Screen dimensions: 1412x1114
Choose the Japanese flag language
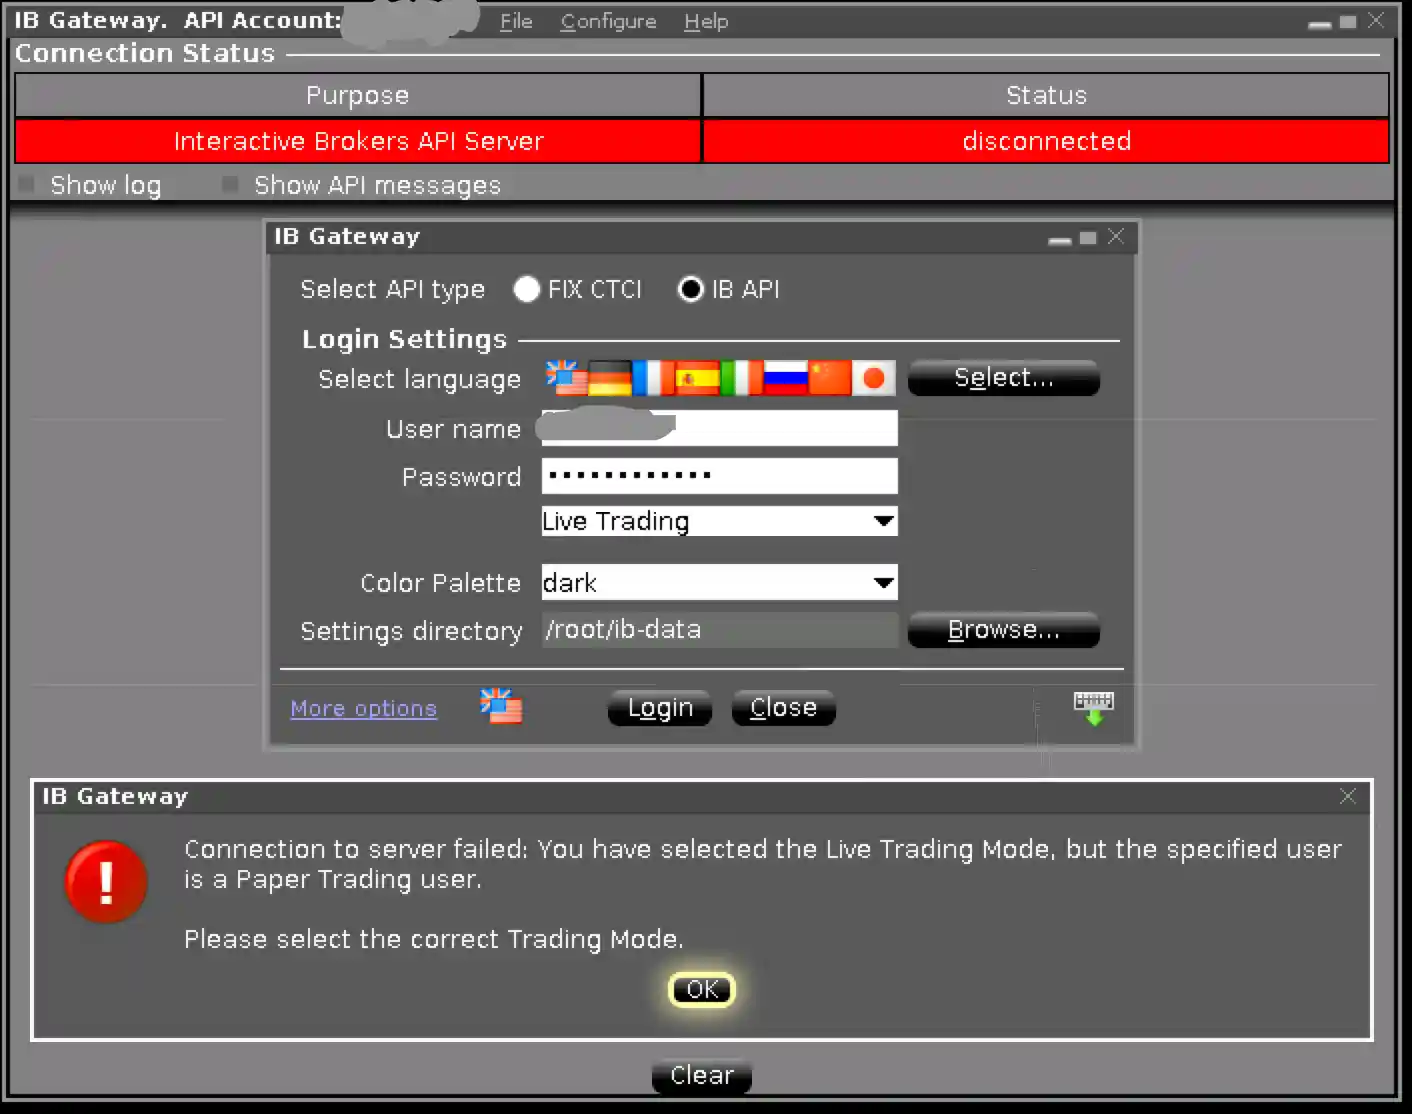coord(873,378)
